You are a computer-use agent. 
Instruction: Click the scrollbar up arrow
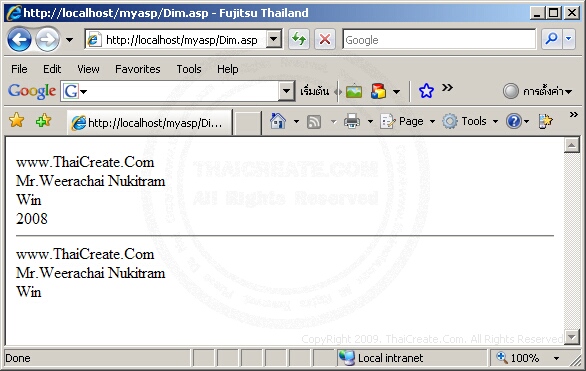pyautogui.click(x=571, y=145)
